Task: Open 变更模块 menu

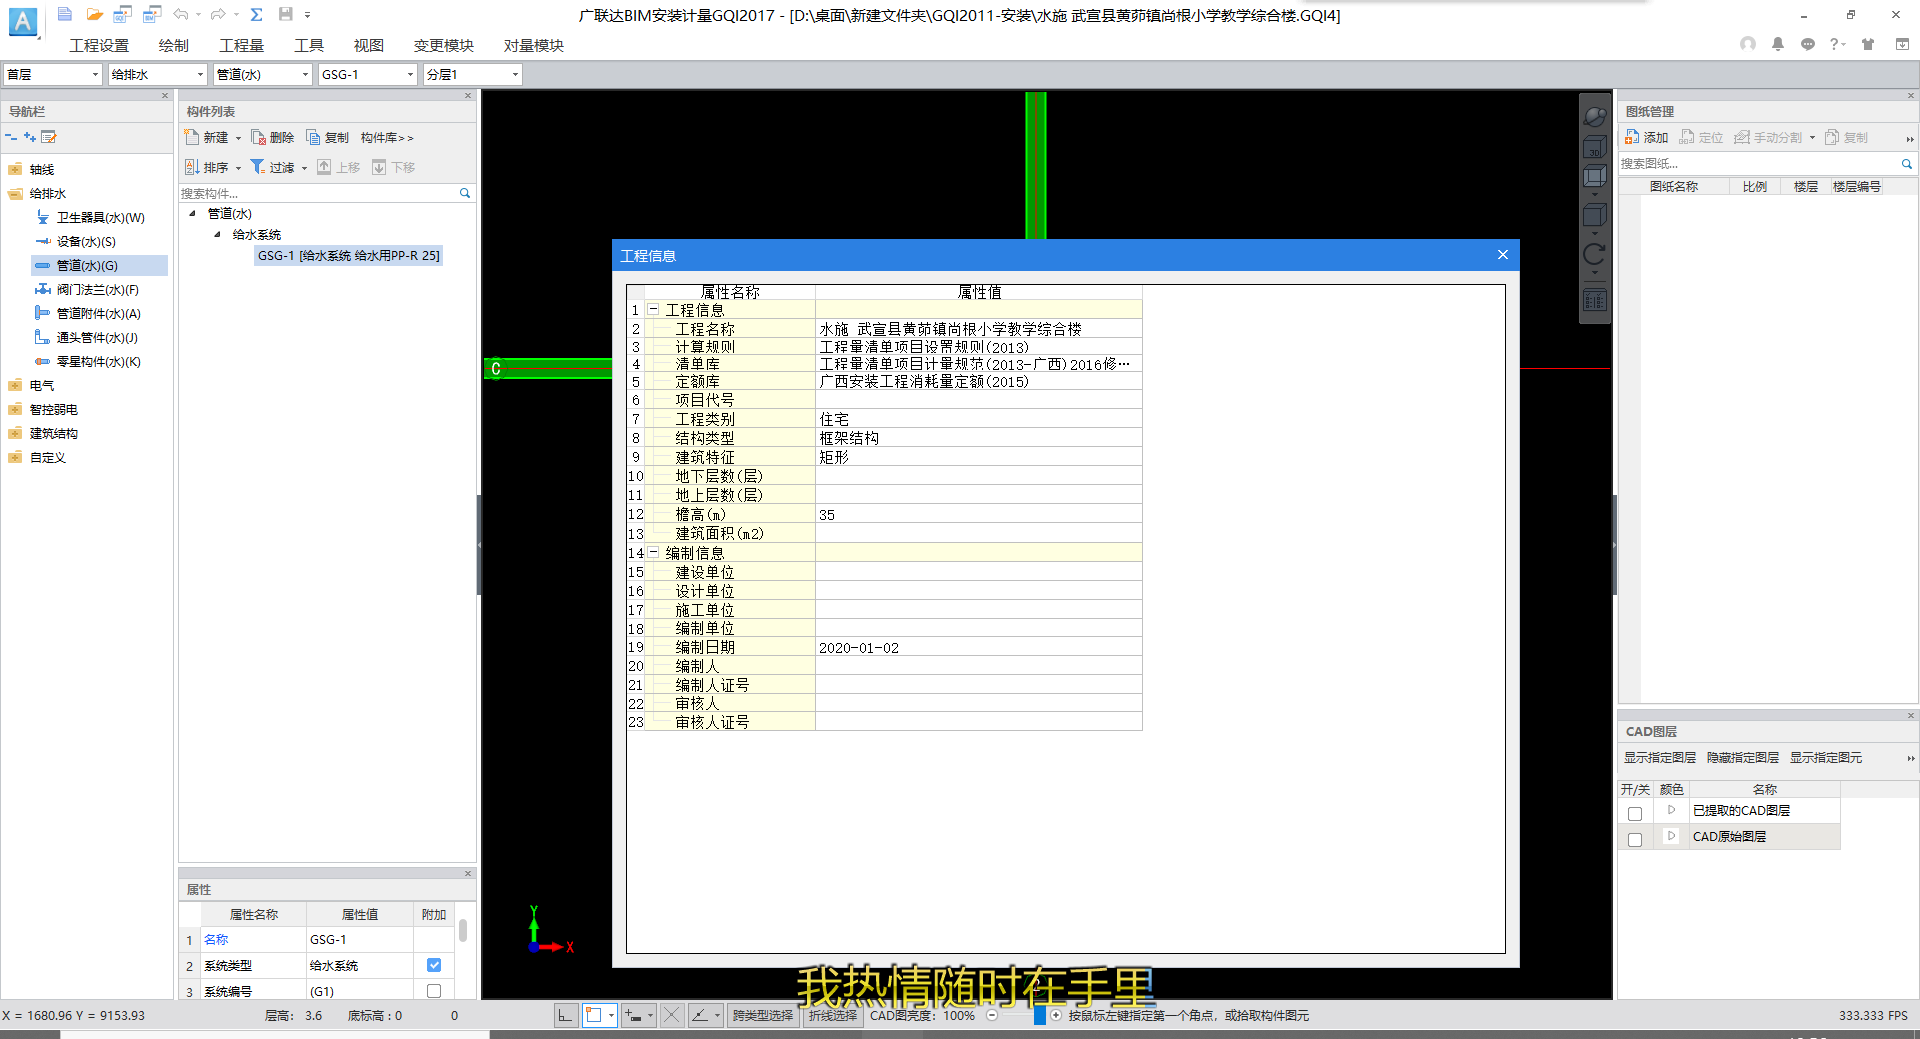Action: [444, 46]
